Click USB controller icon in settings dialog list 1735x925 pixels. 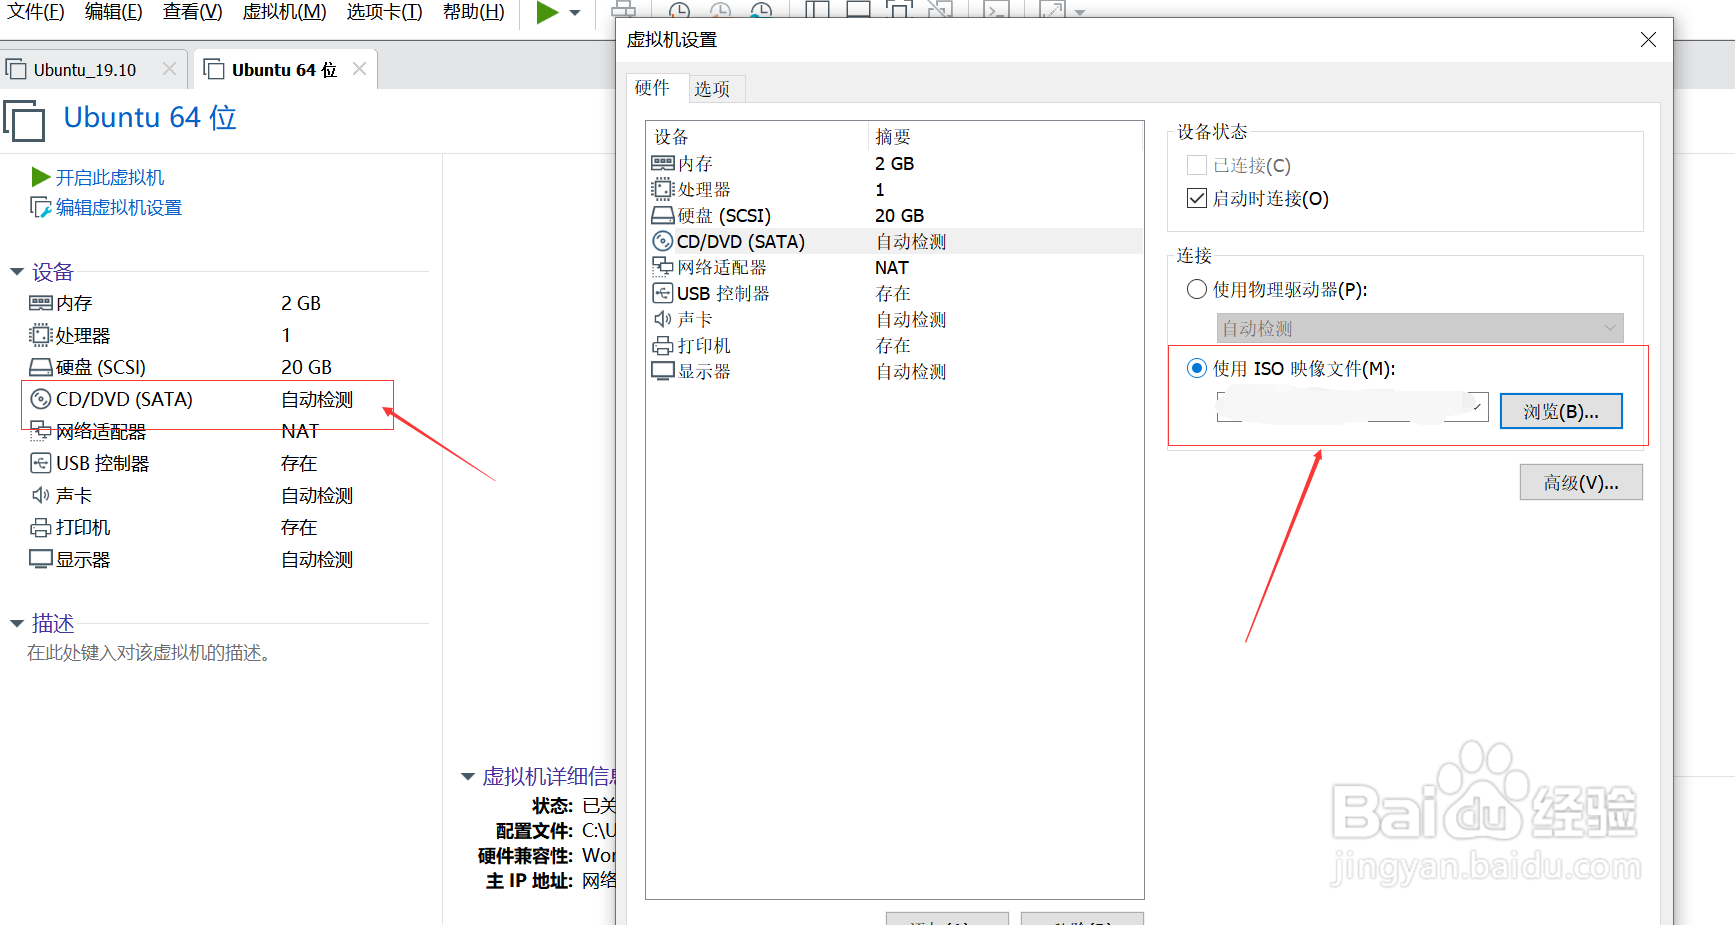click(662, 293)
